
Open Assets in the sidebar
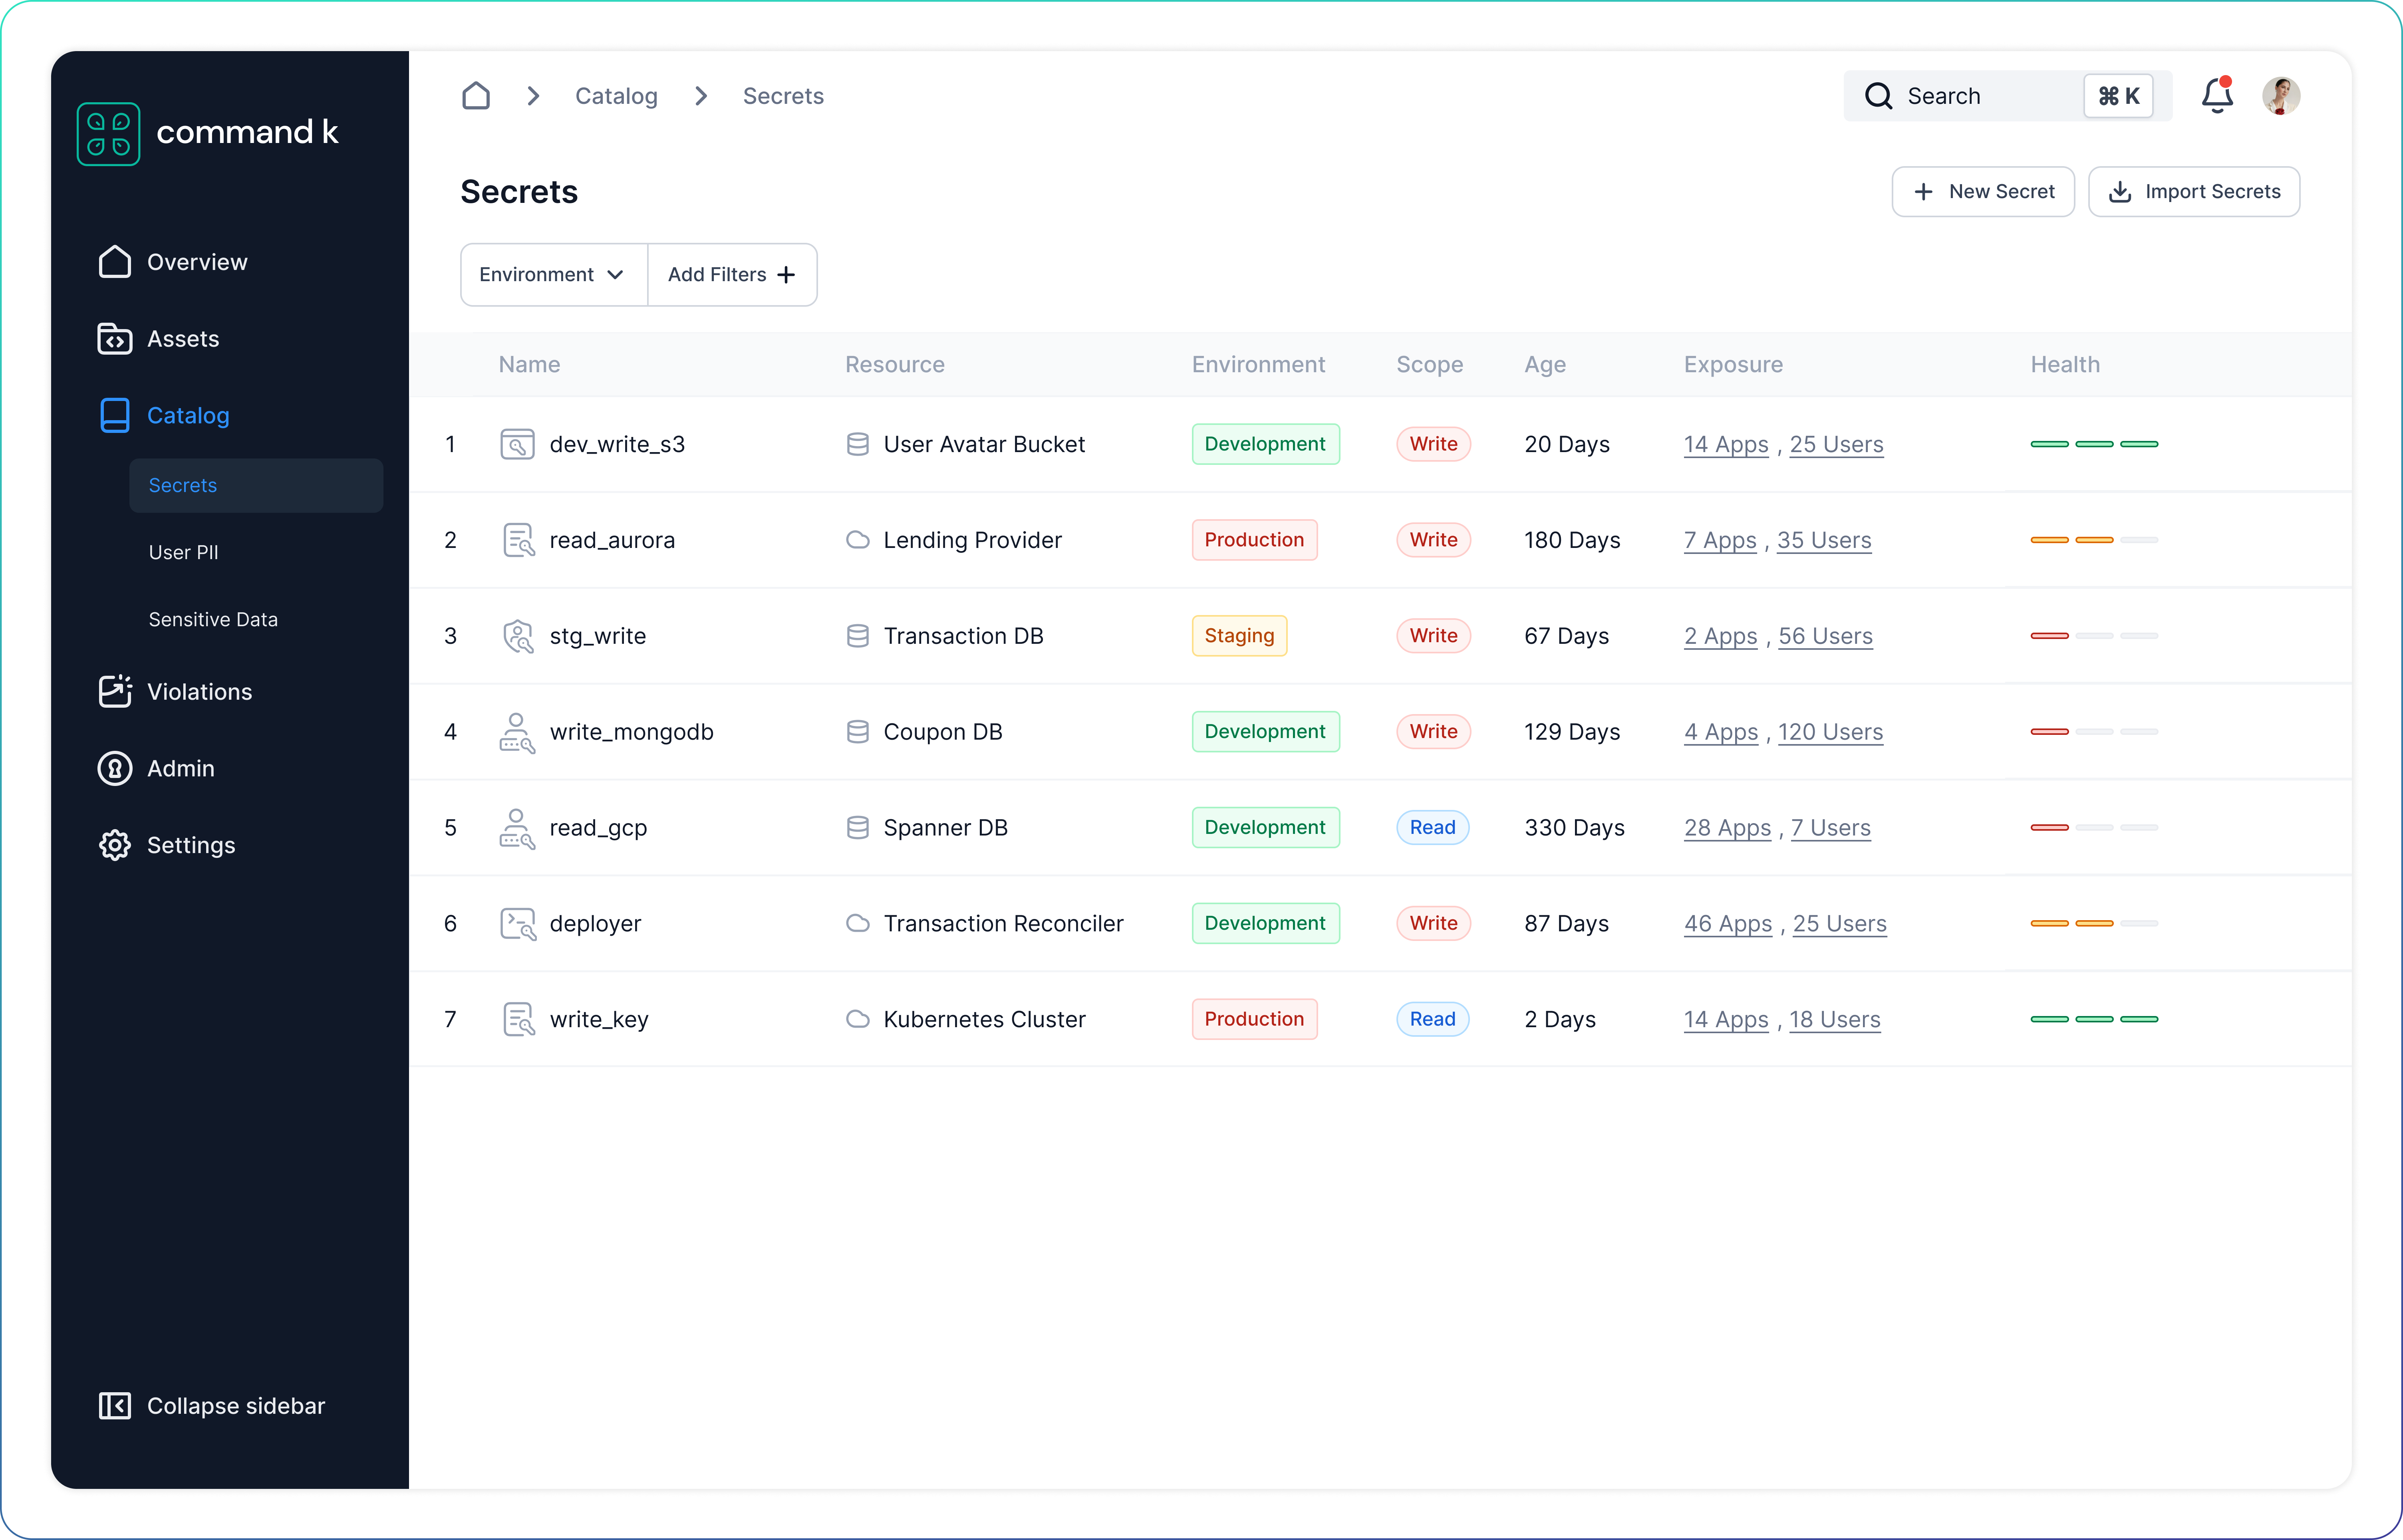[x=183, y=339]
